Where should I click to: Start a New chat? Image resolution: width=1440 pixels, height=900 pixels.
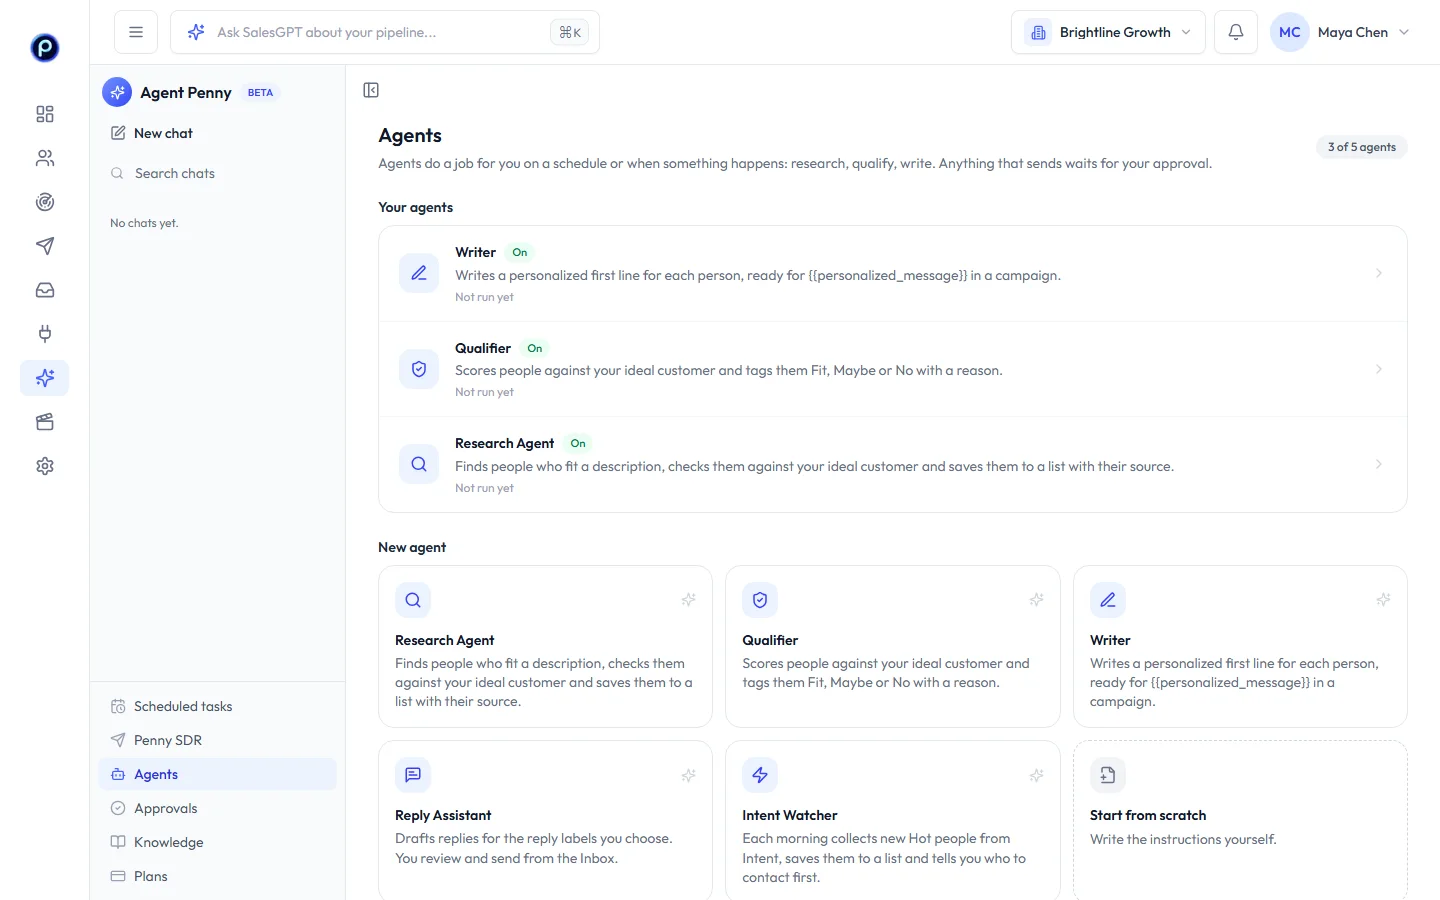coord(217,133)
